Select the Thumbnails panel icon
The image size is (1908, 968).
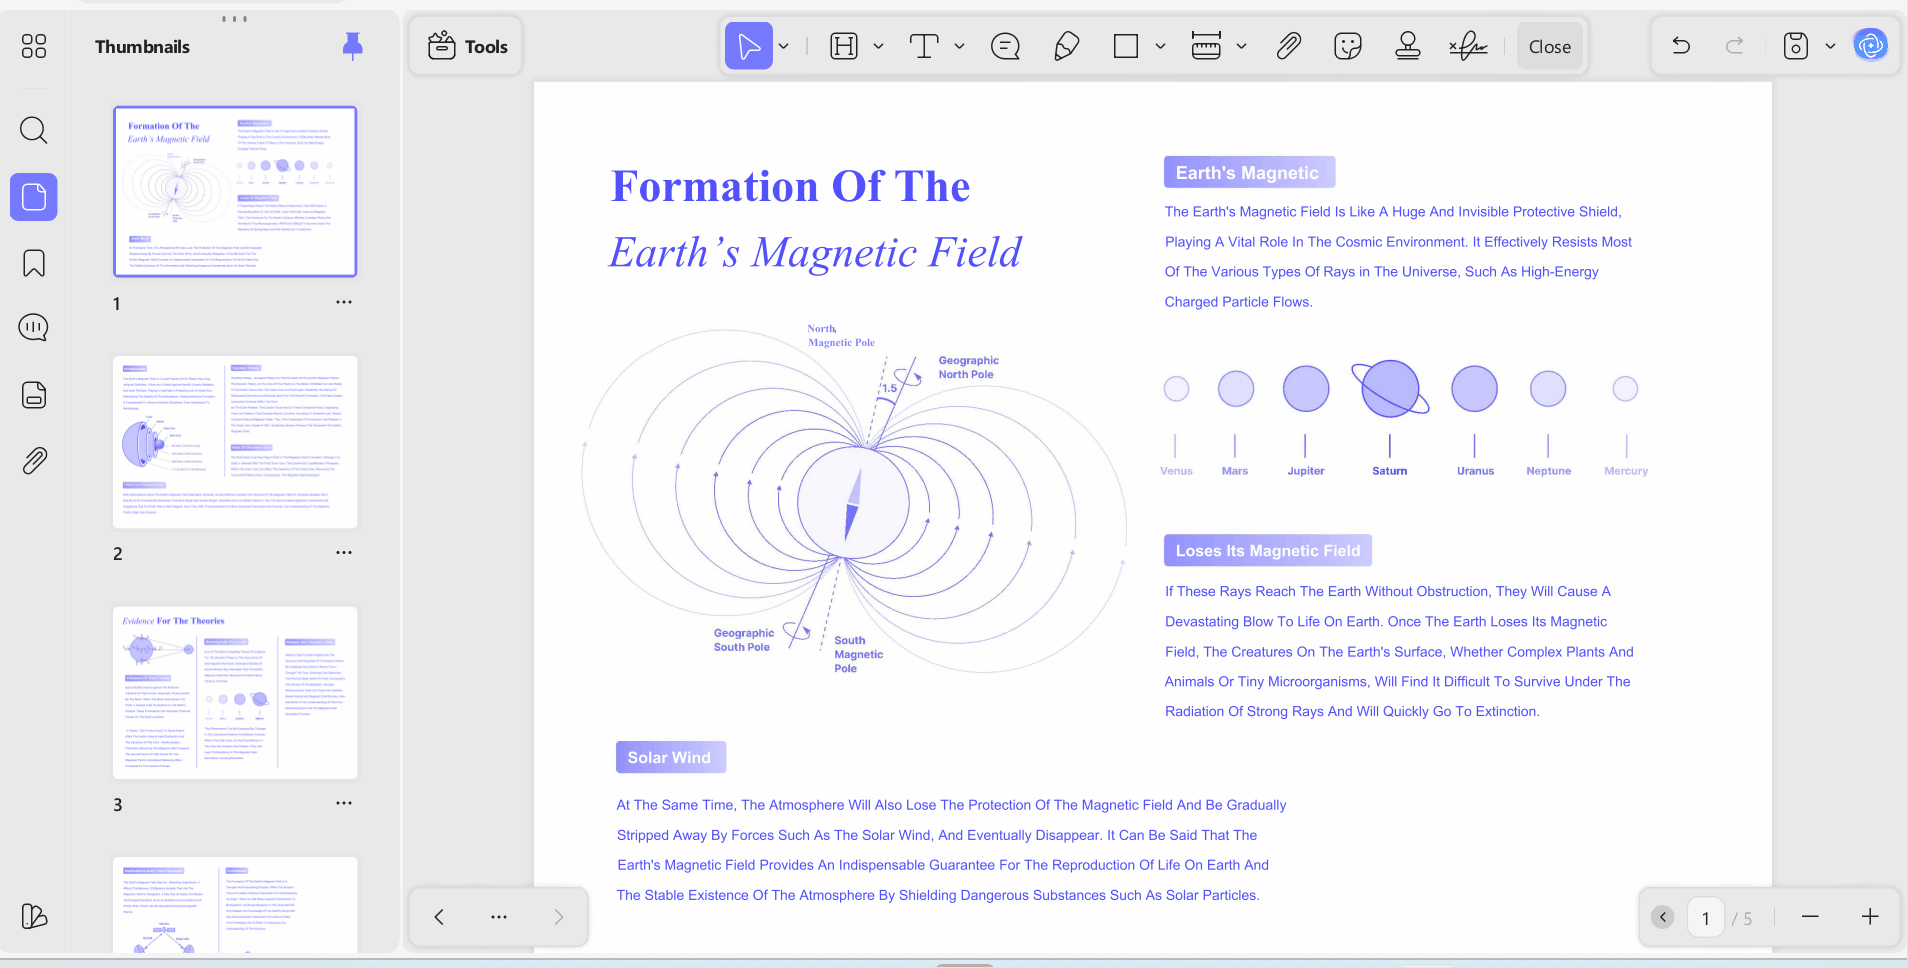(x=34, y=197)
